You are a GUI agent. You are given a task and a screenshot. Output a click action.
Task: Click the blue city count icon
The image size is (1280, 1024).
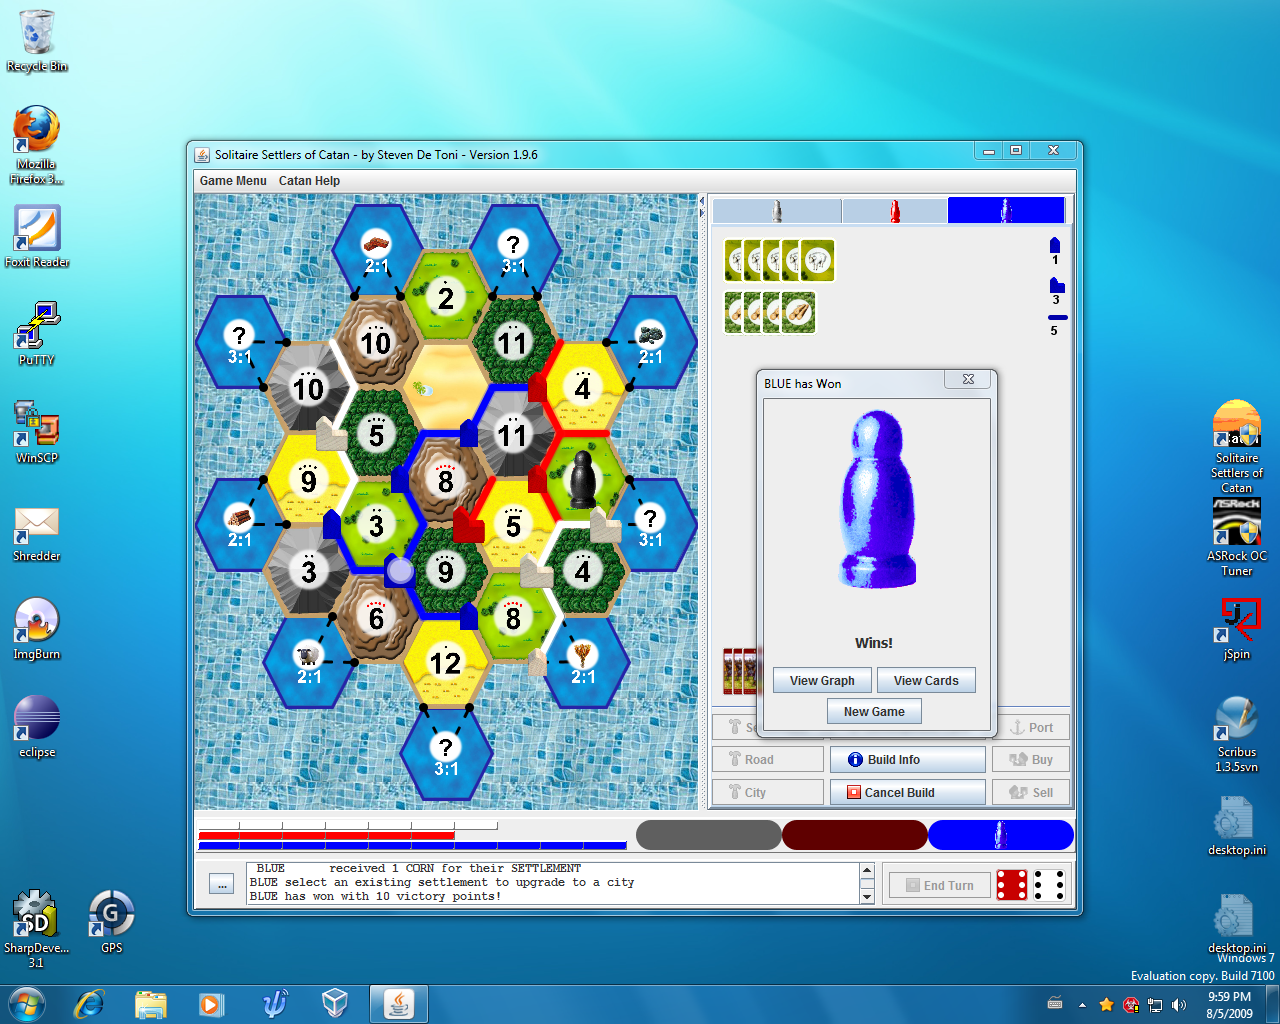[1057, 285]
